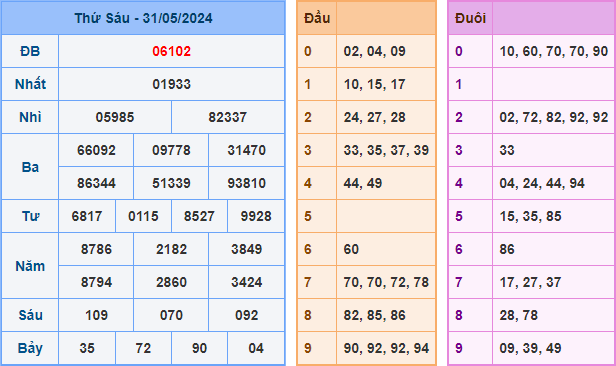The width and height of the screenshot is (616, 366).
Task: Click second prize number 82337
Action: [x=228, y=117]
